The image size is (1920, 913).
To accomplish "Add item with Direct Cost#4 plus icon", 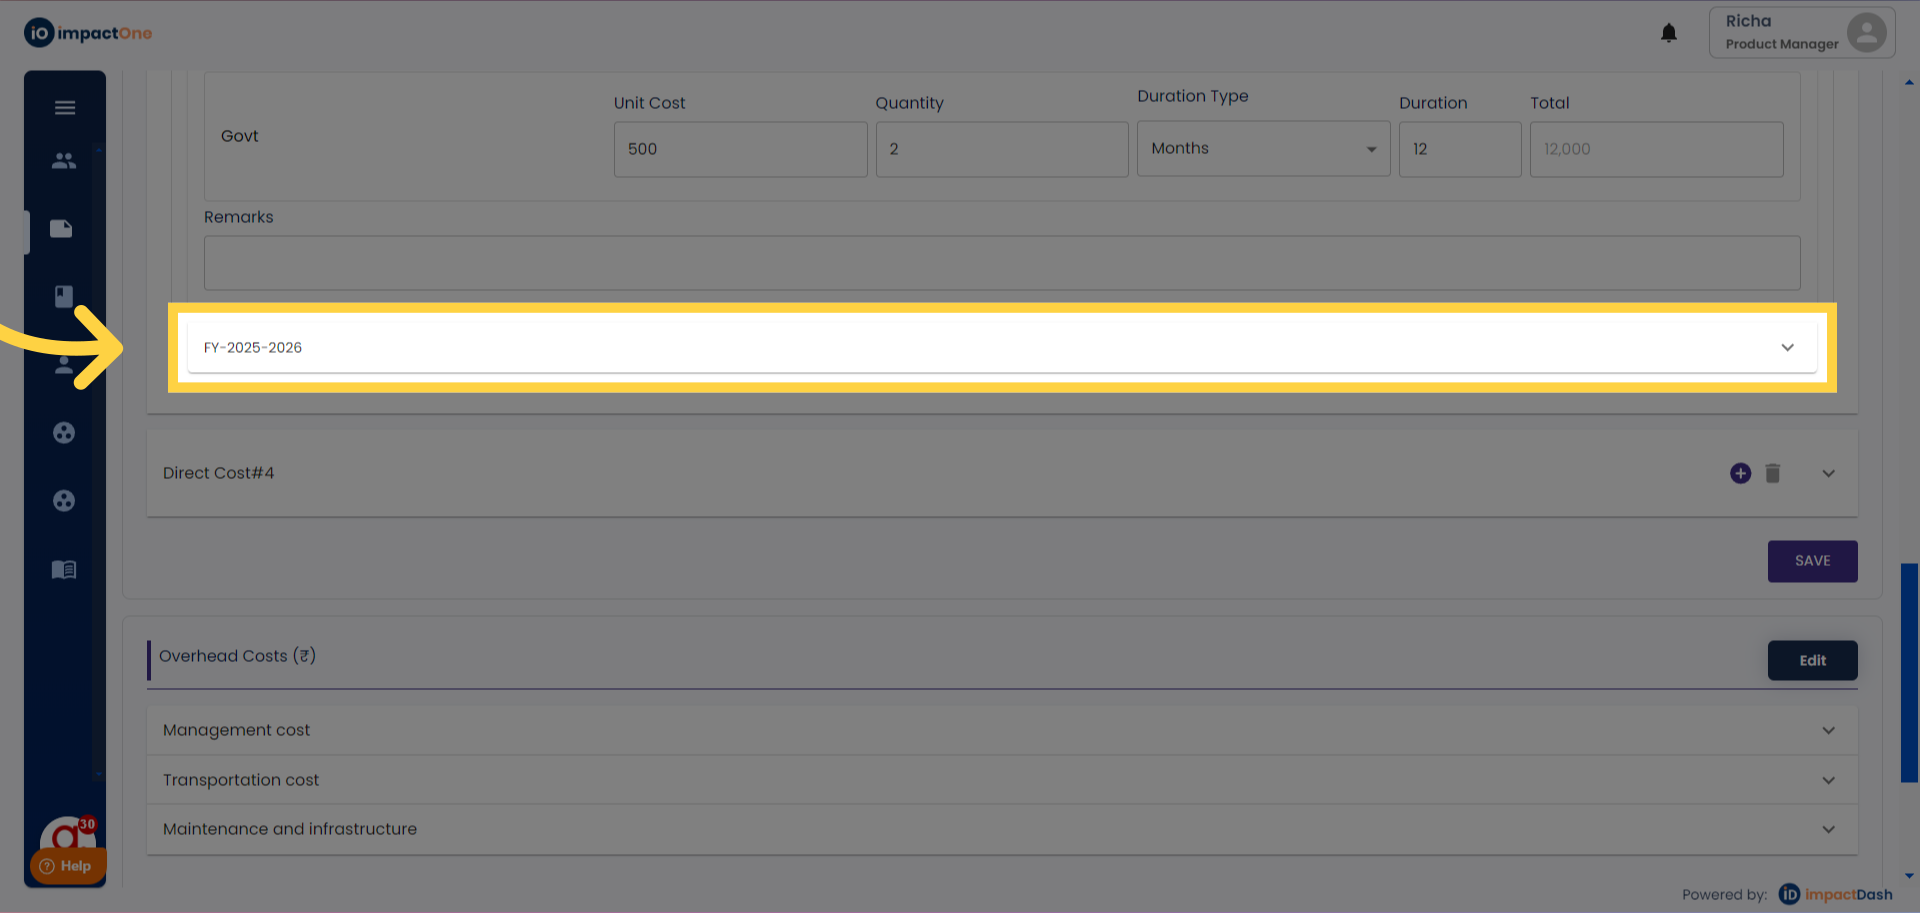I will point(1740,473).
